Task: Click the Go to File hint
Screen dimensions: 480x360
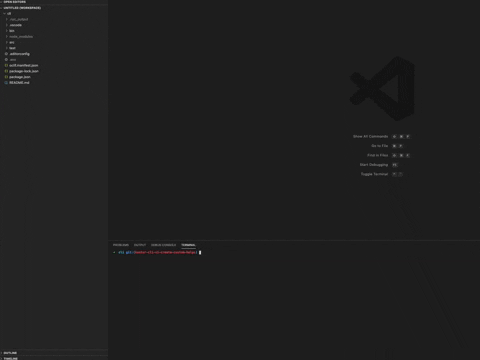Action: 380,146
